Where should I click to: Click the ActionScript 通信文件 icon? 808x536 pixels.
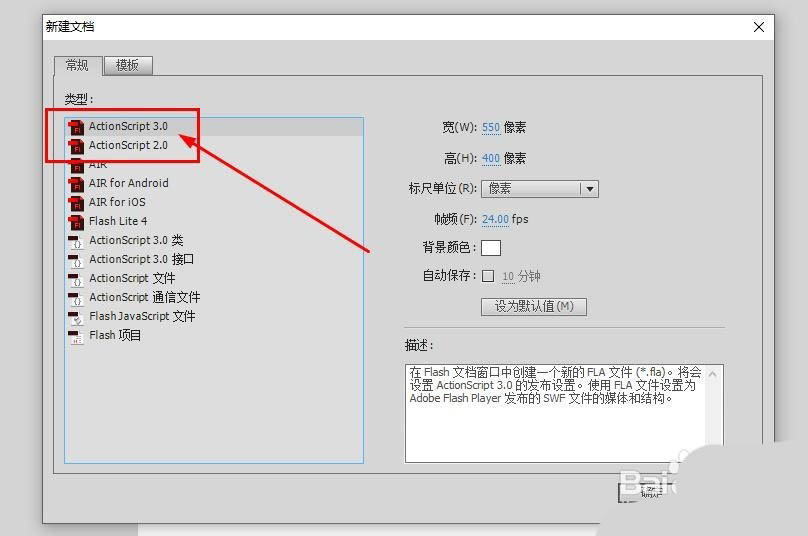(76, 298)
